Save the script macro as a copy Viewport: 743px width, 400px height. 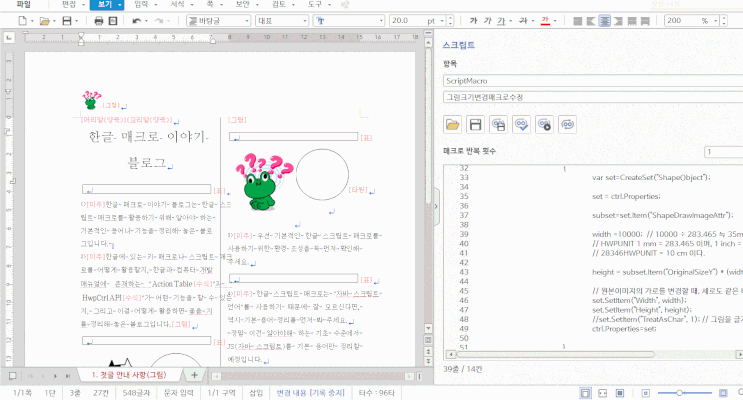click(498, 125)
